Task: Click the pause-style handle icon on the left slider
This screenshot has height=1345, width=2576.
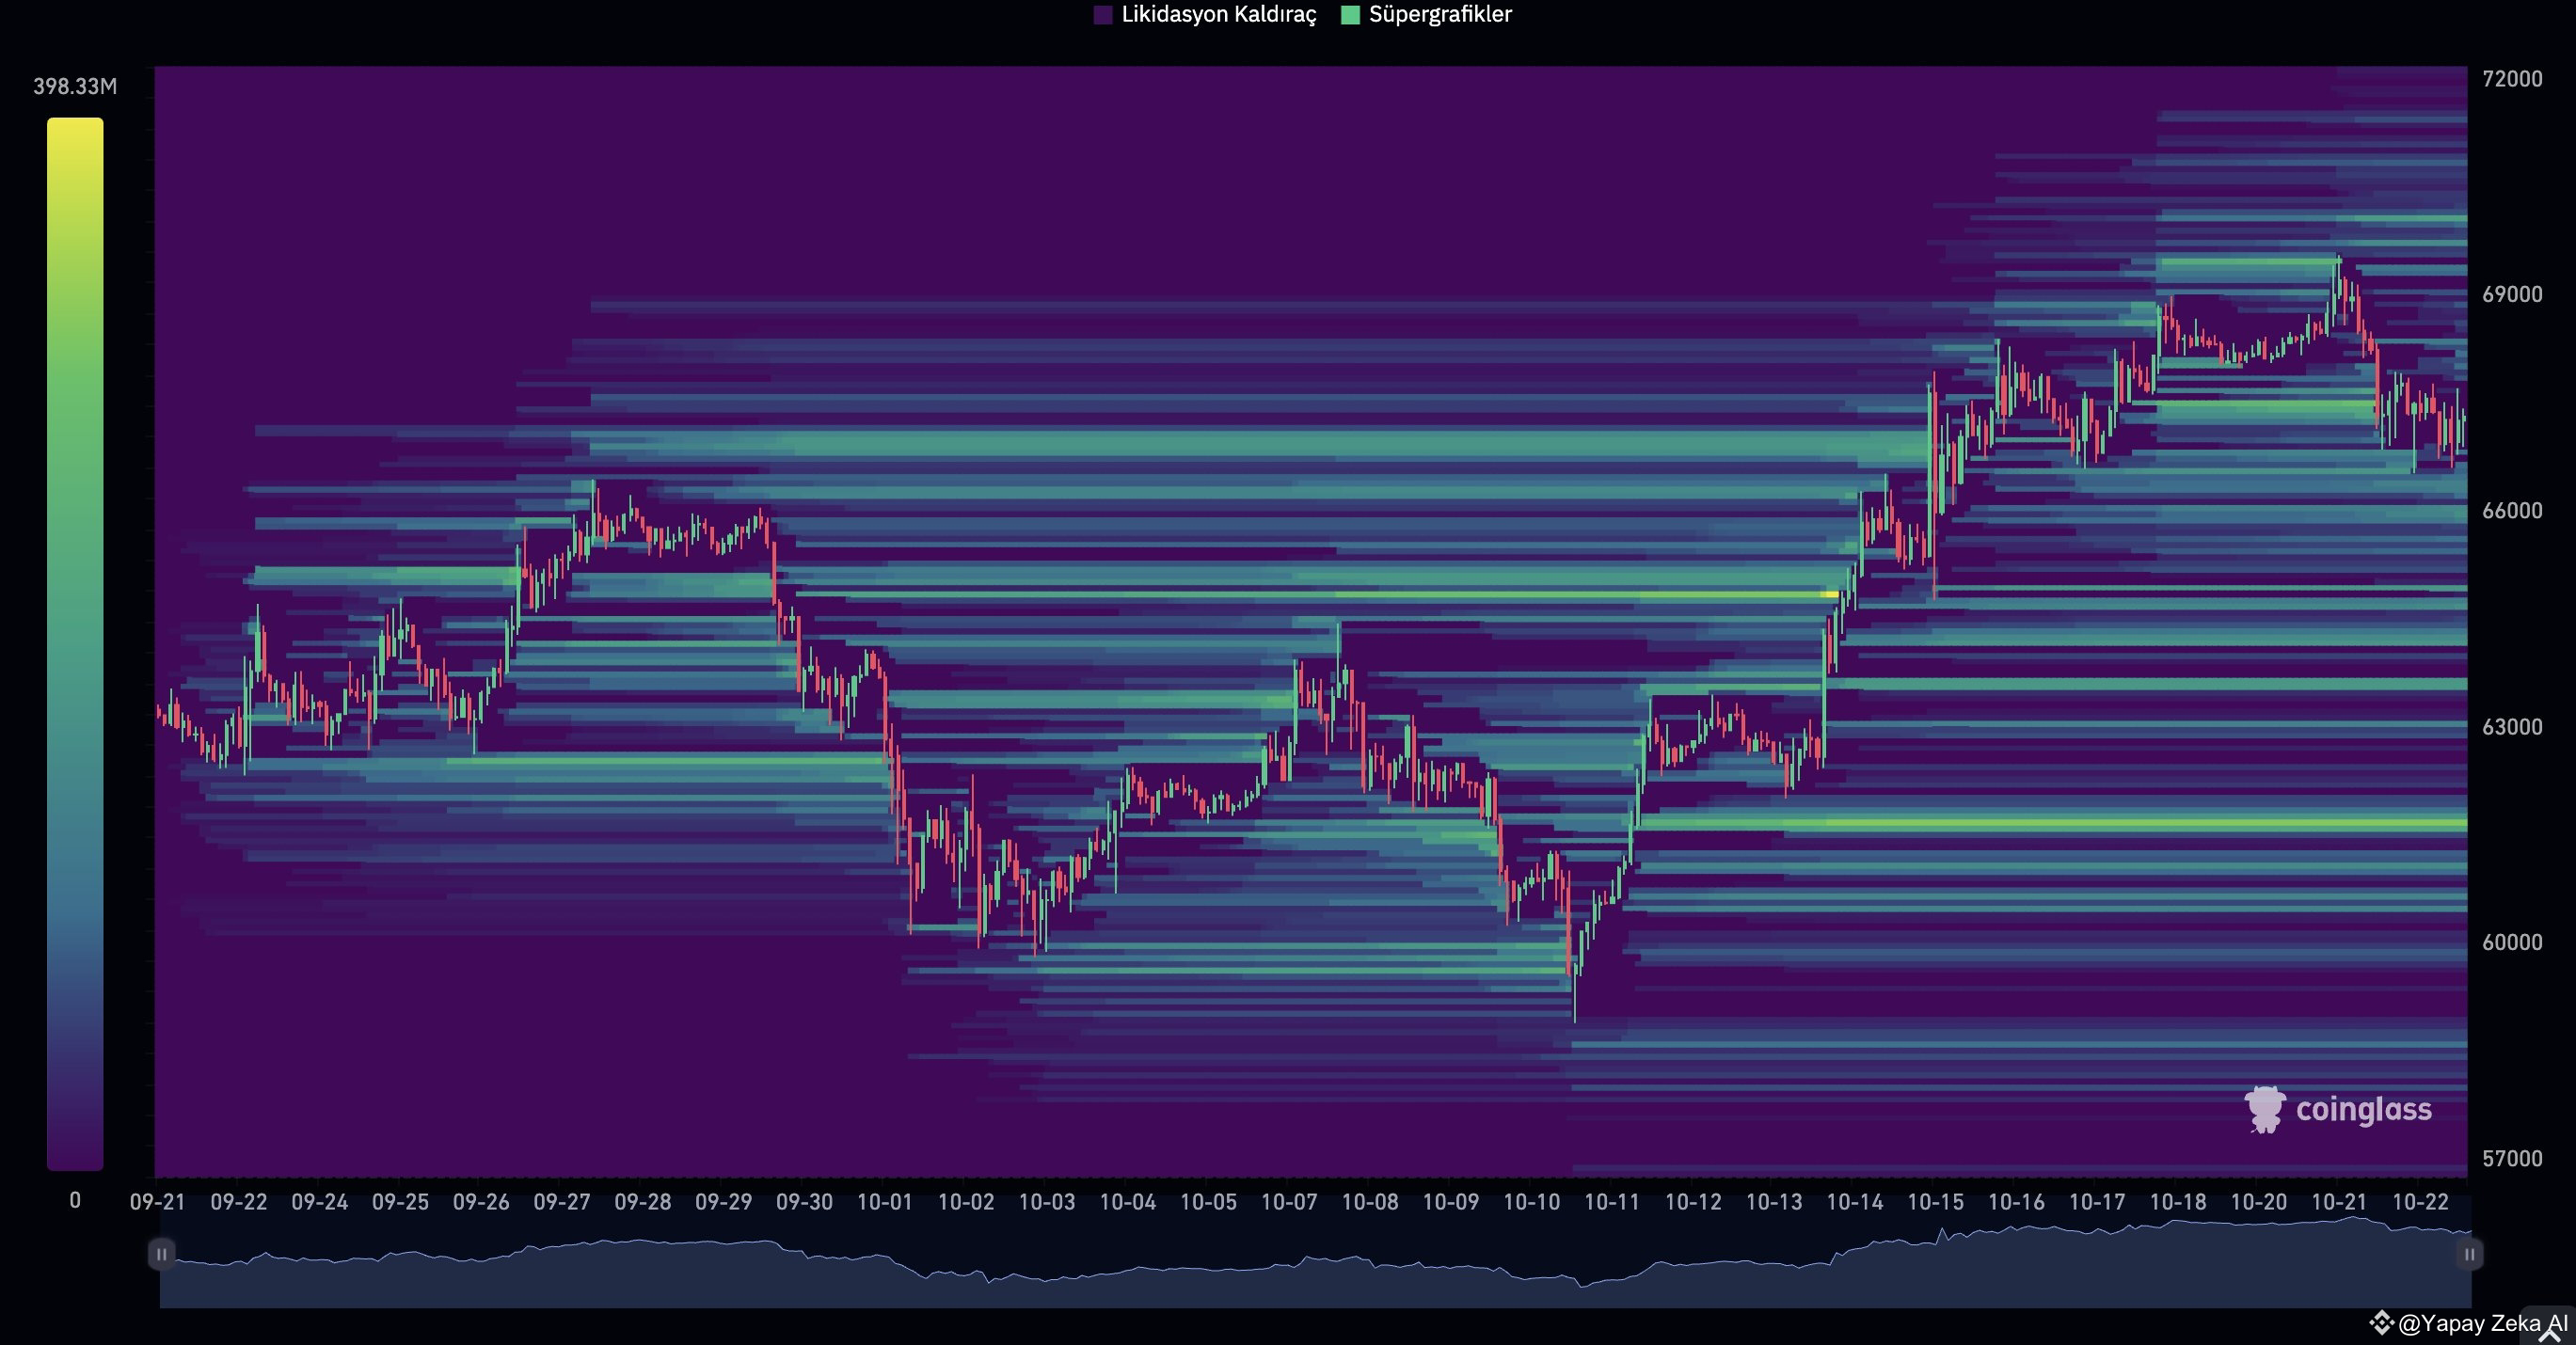Action: [162, 1255]
